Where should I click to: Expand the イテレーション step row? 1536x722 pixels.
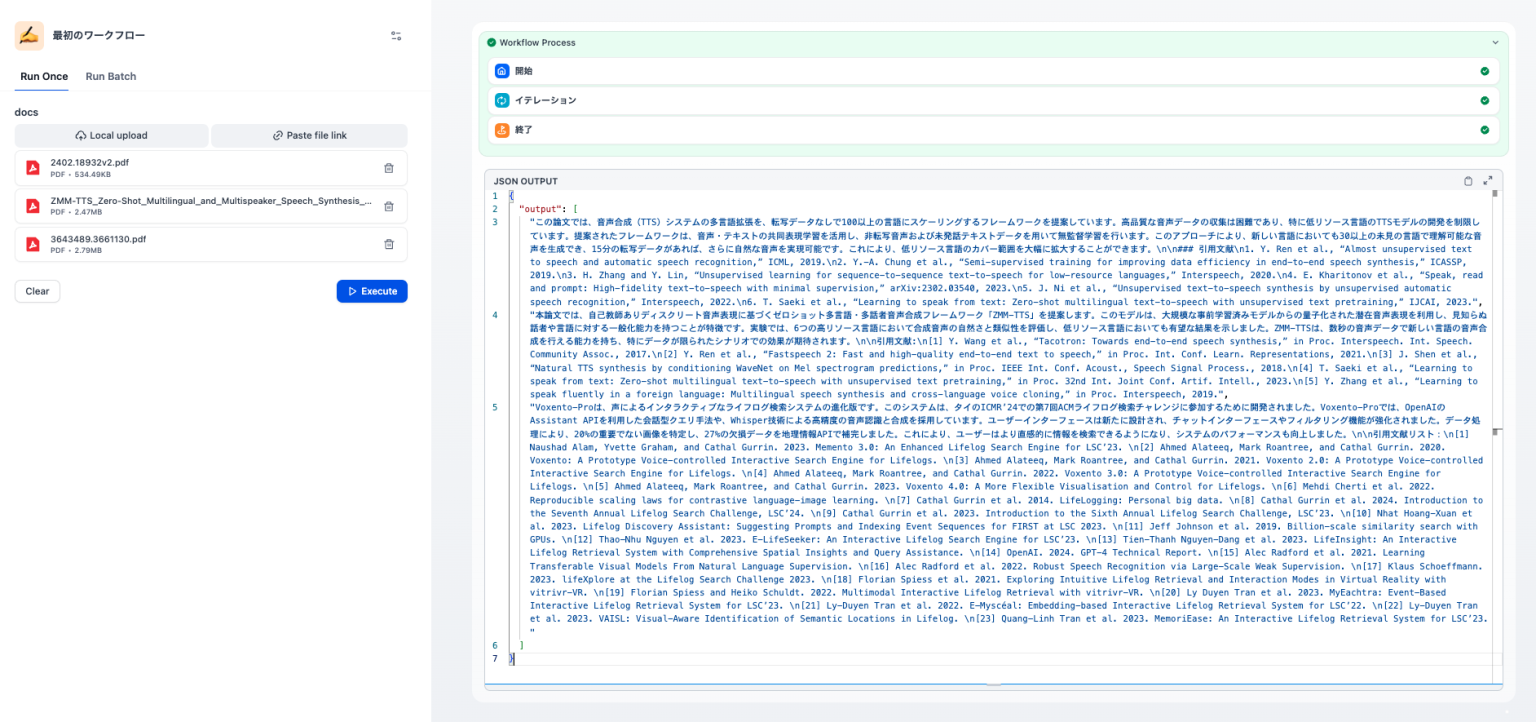tap(988, 101)
